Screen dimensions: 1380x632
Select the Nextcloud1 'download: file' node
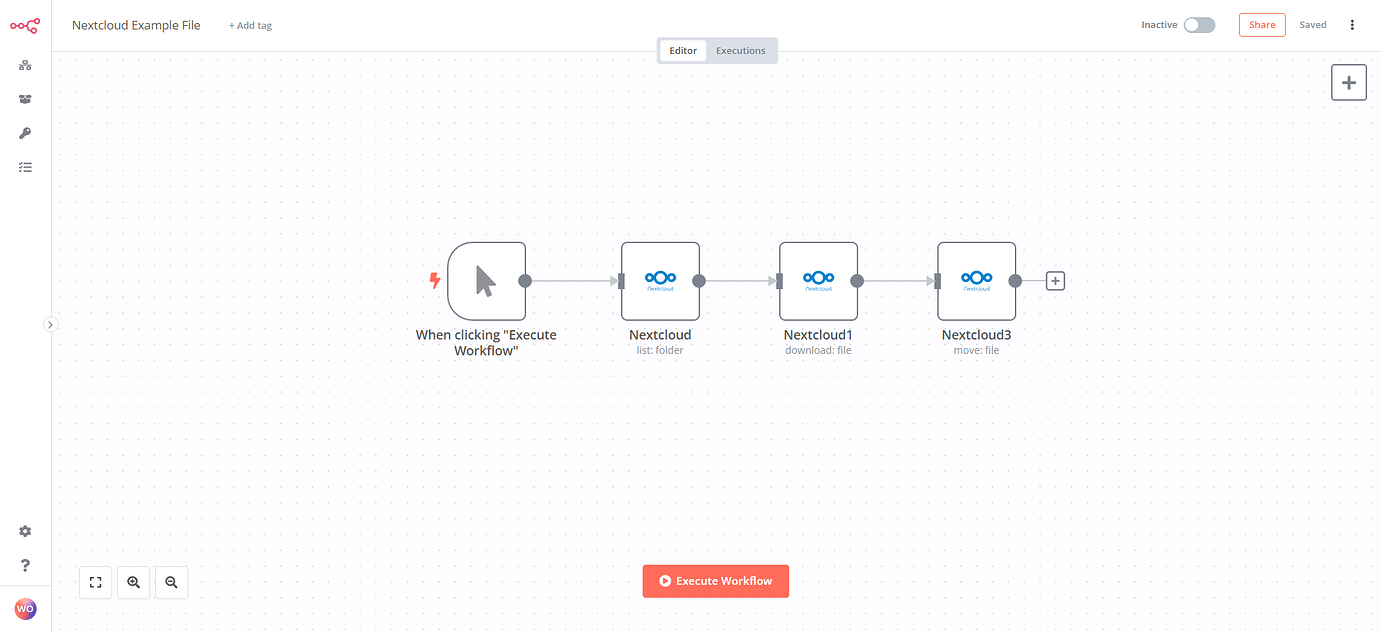tap(818, 280)
